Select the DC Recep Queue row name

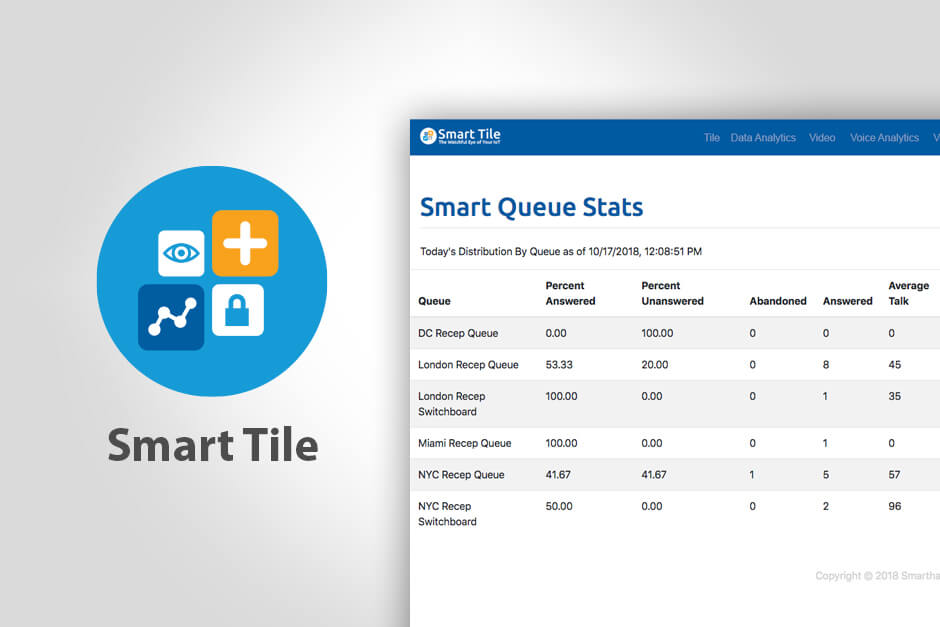458,333
